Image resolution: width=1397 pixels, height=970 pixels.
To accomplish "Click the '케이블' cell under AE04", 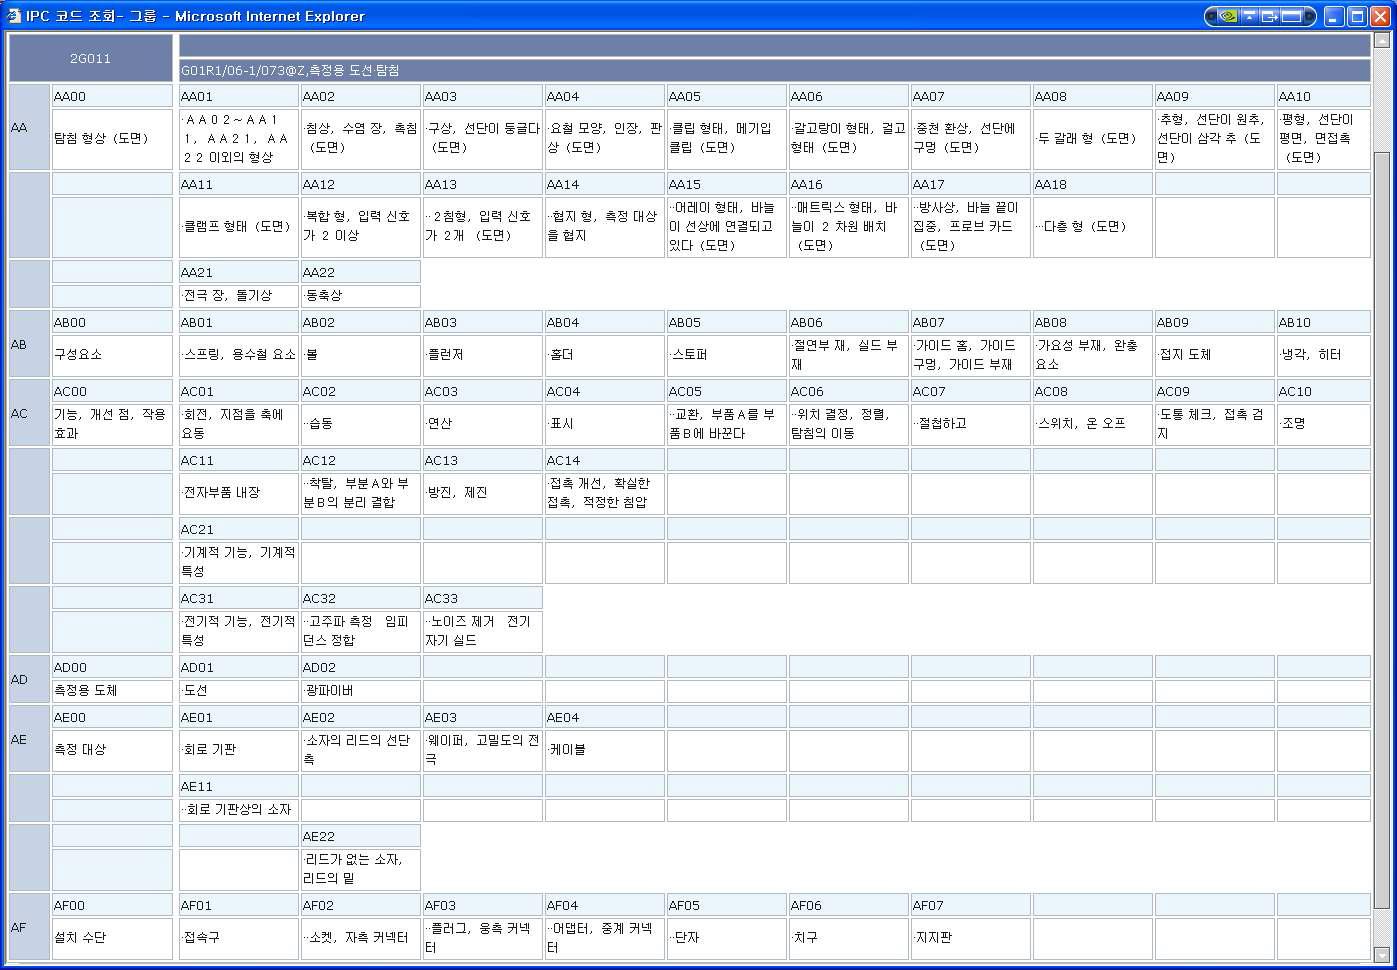I will pyautogui.click(x=604, y=749).
